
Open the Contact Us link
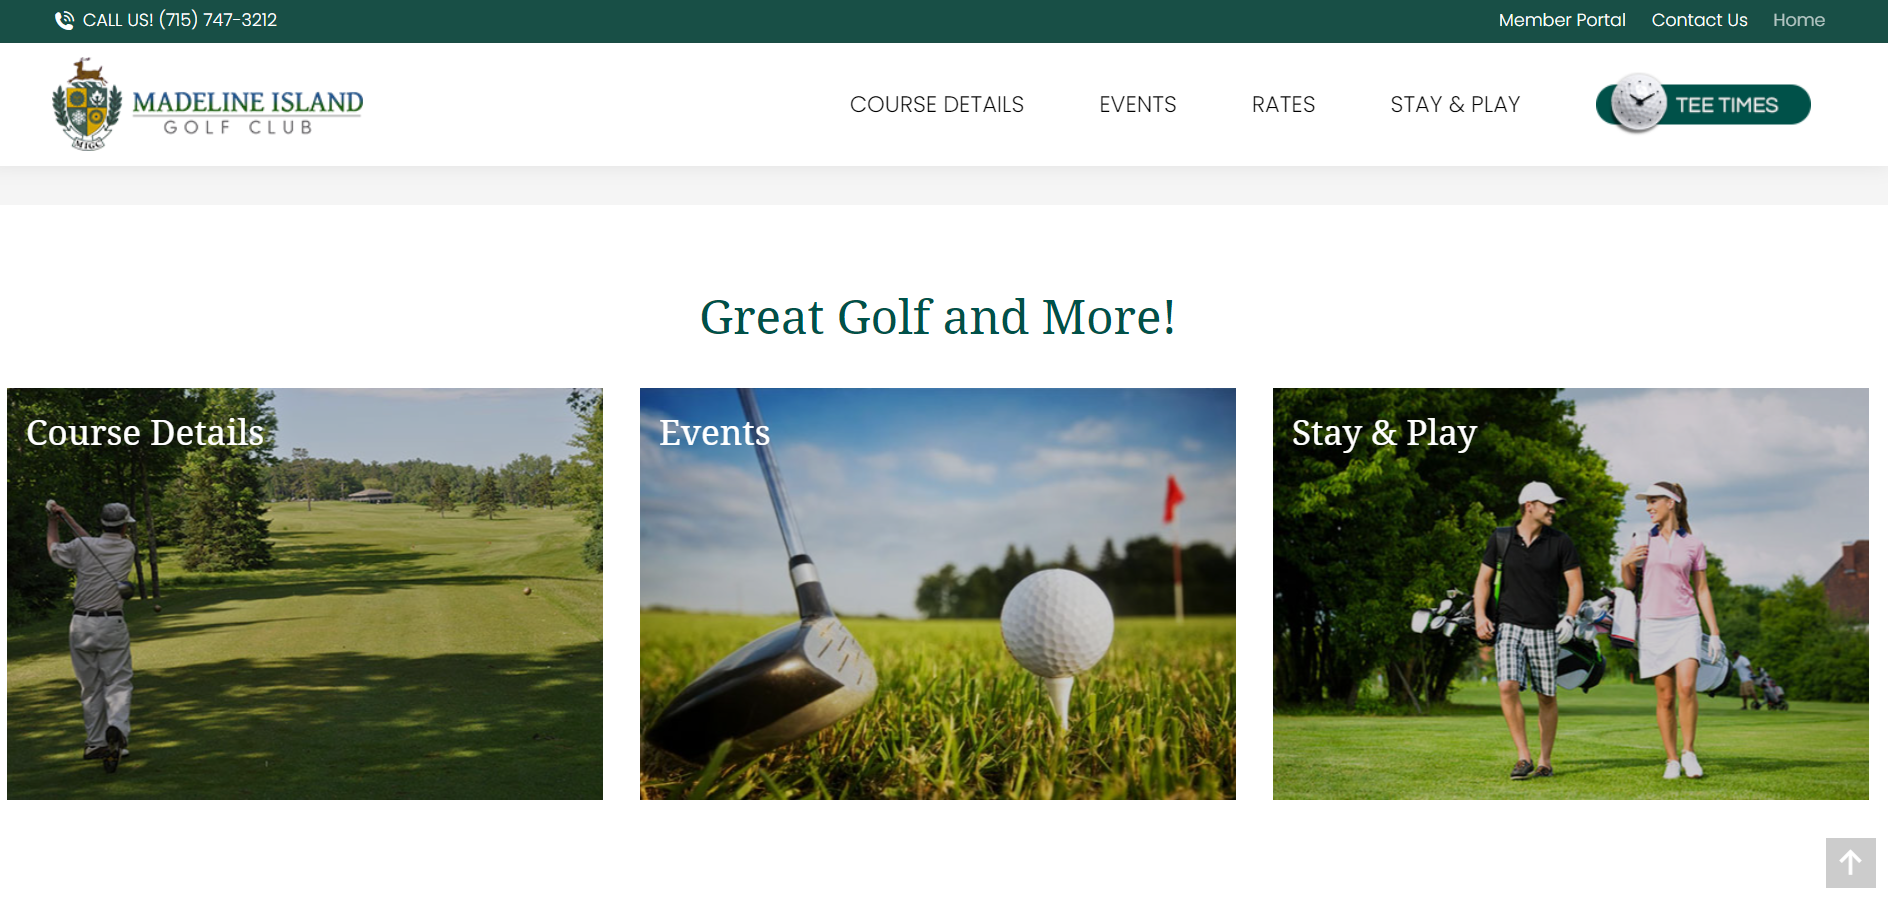pyautogui.click(x=1699, y=20)
